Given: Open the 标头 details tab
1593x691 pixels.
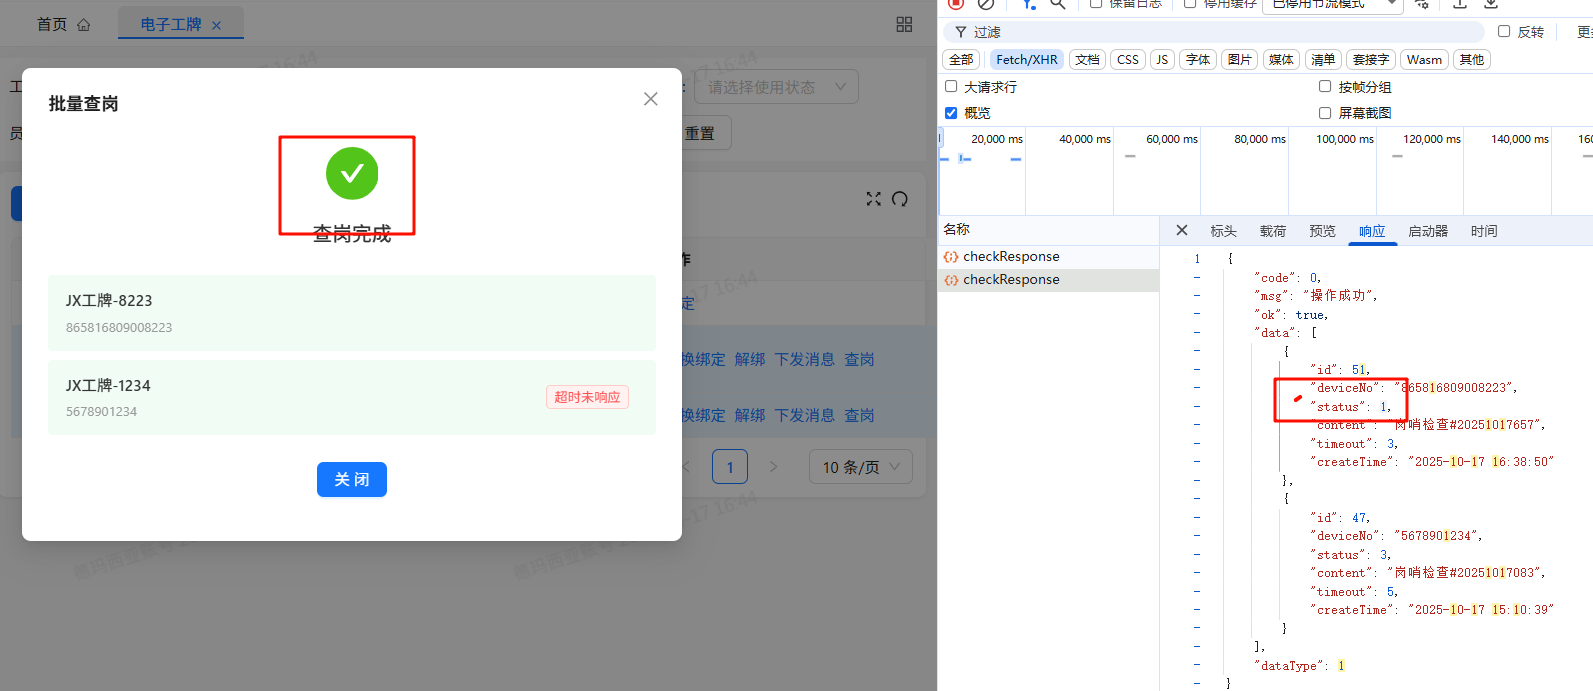Looking at the screenshot, I should click(1224, 231).
